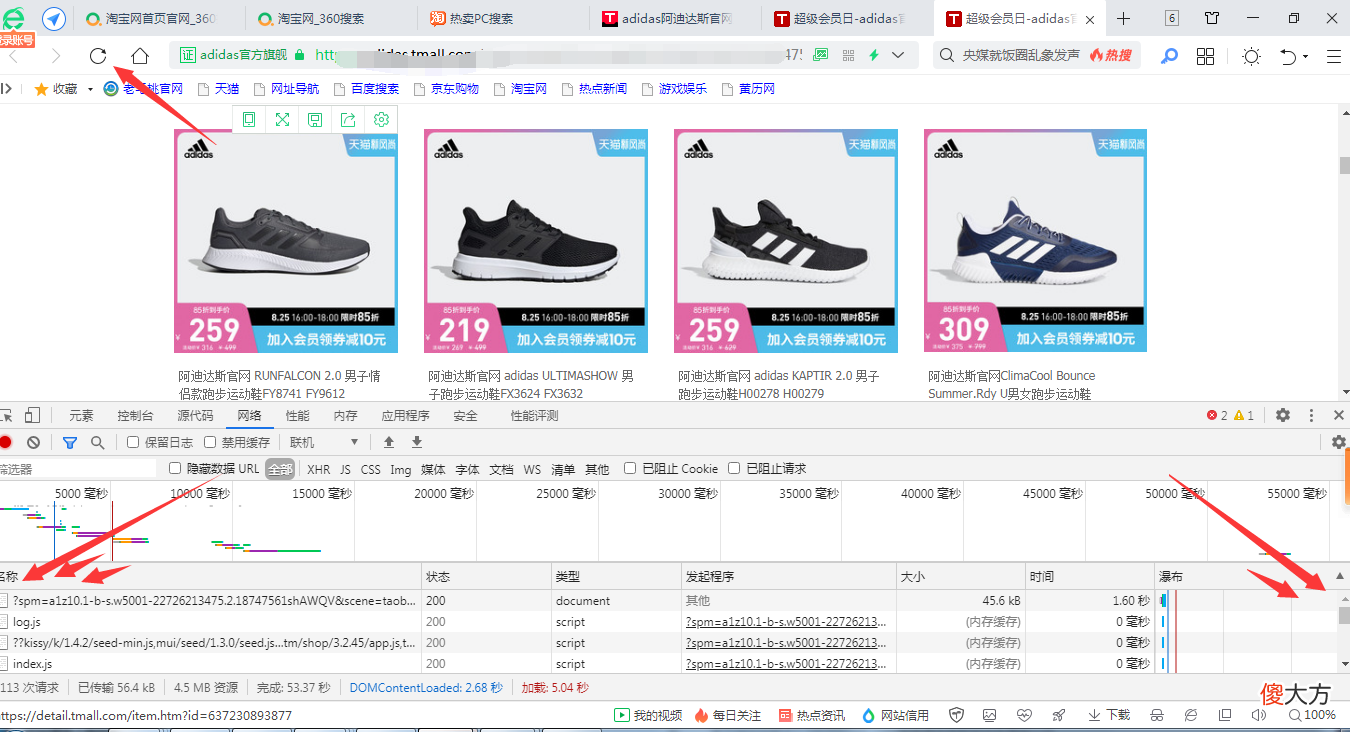1350x732 pixels.
Task: Expand the undo history dropdown arrow
Action: 1307,57
